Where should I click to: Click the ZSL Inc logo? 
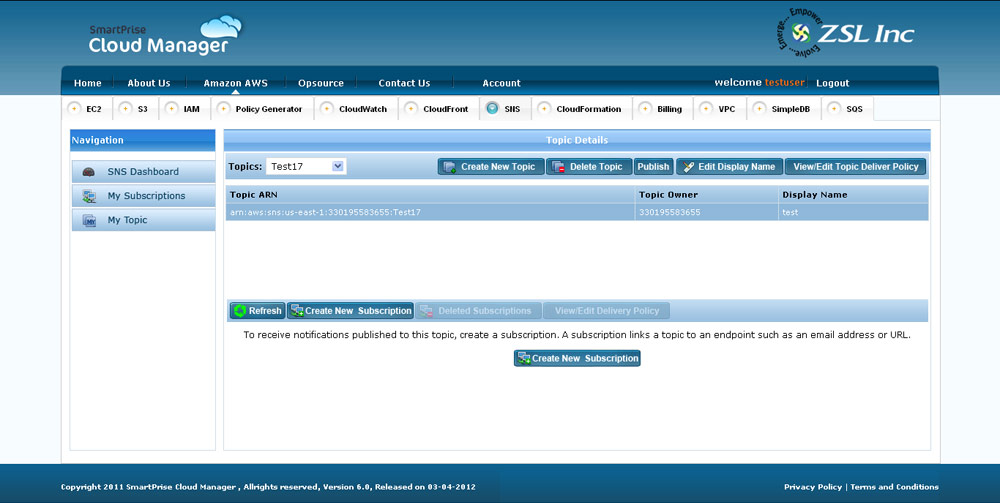click(846, 33)
